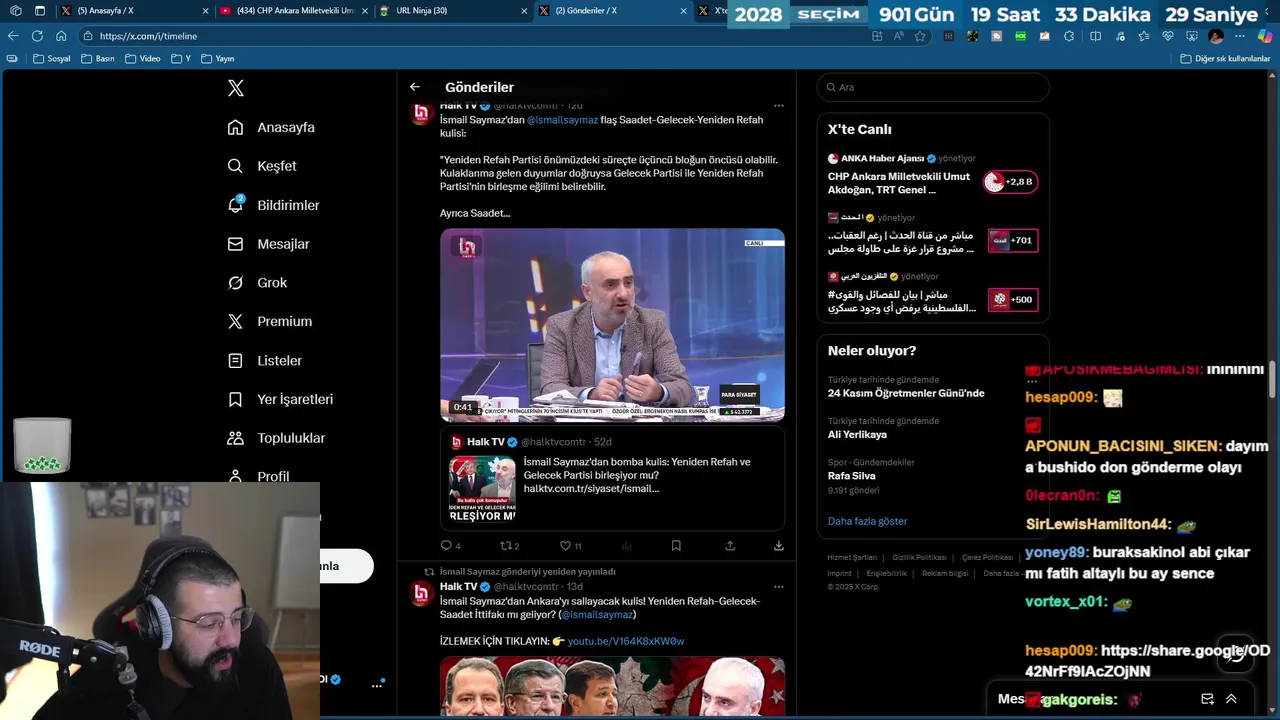The height and width of the screenshot is (720, 1280).
Task: Open Anasayfa from the sidebar
Action: (271, 127)
